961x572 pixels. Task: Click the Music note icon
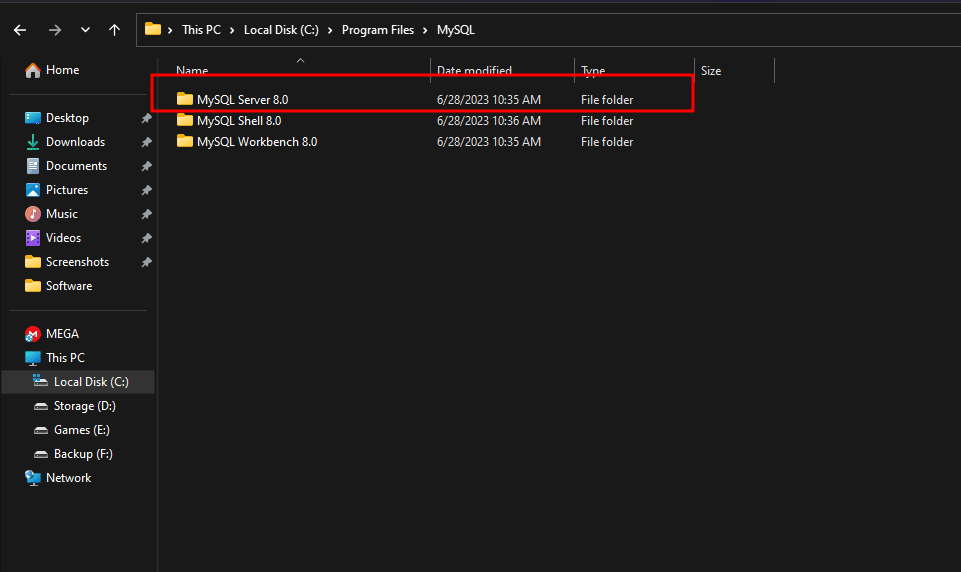tap(32, 214)
